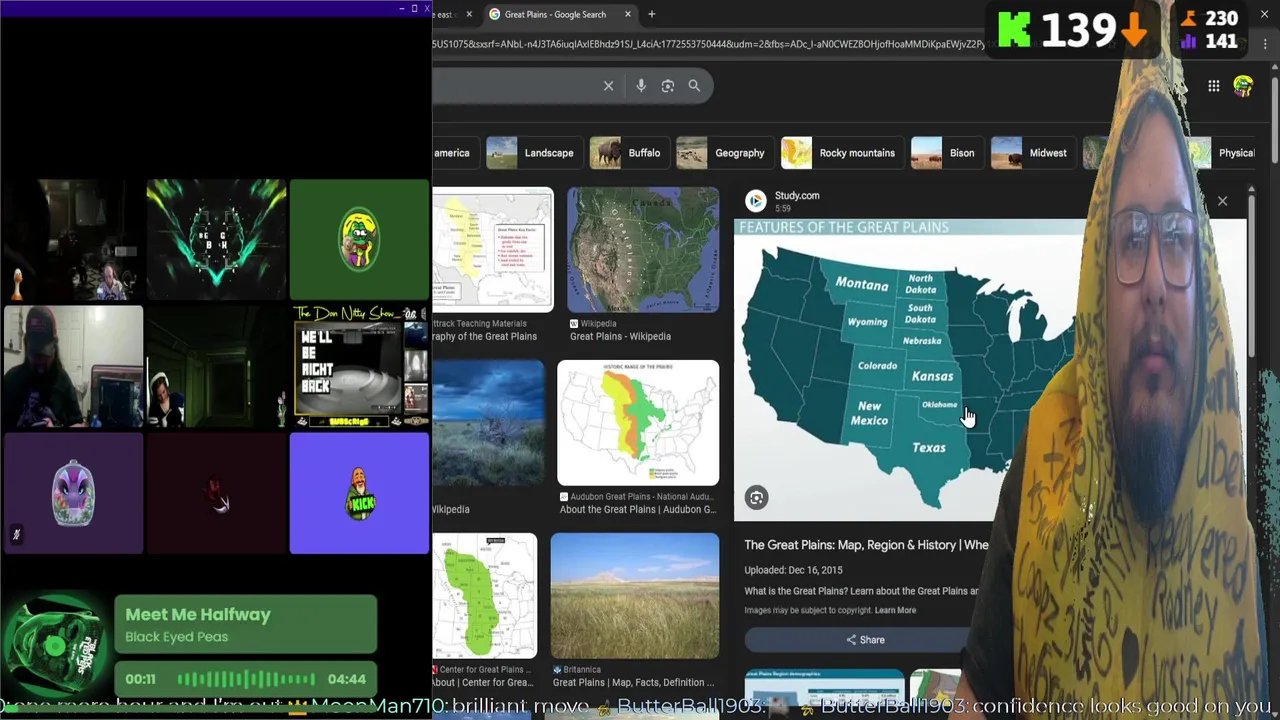Click the spinning album art disc
The image size is (1280, 720).
57,647
